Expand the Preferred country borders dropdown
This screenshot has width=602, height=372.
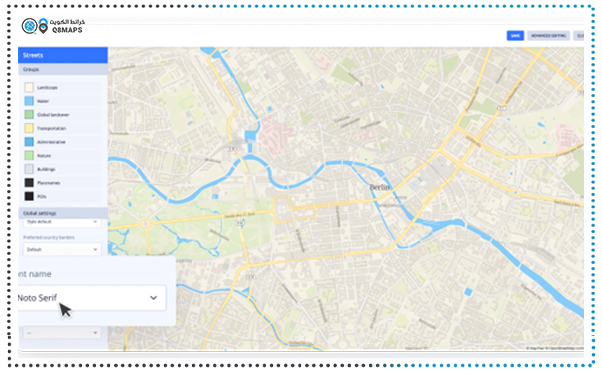tap(62, 250)
